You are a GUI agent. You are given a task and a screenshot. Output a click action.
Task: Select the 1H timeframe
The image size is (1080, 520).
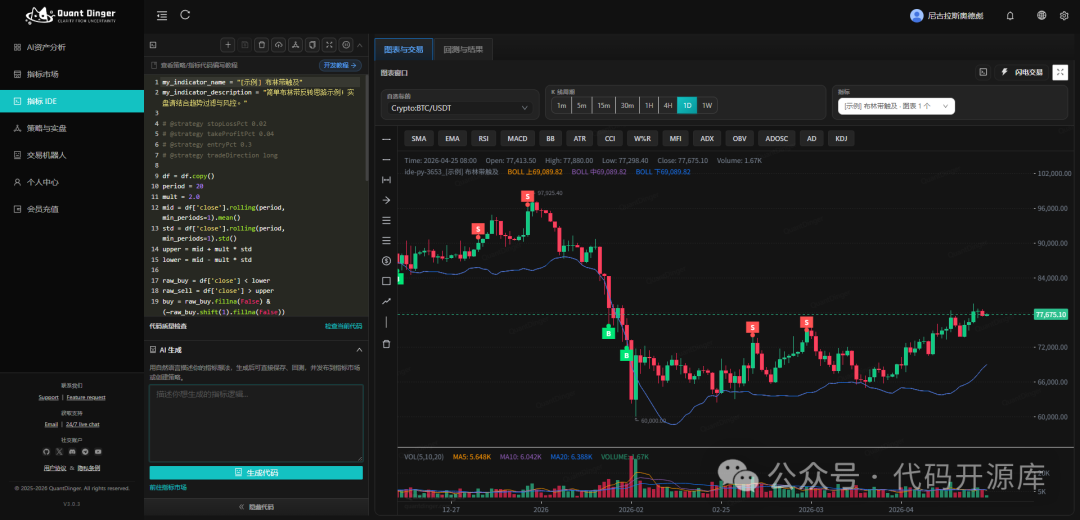pyautogui.click(x=649, y=105)
